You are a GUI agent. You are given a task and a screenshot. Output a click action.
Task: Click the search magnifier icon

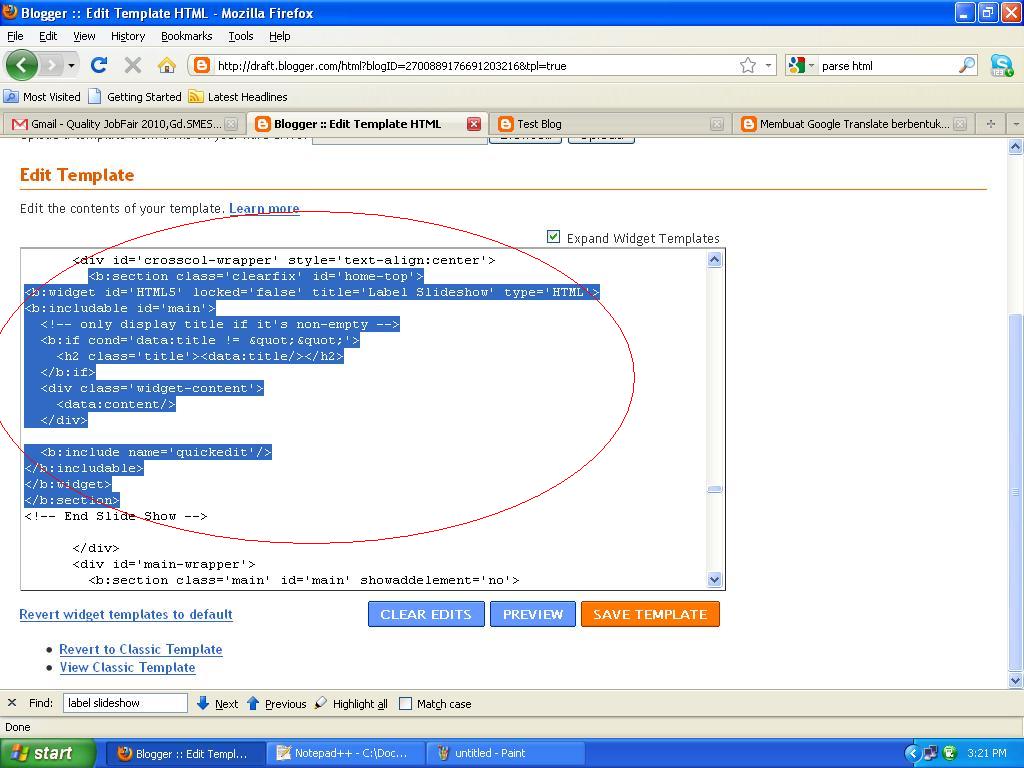tap(966, 65)
